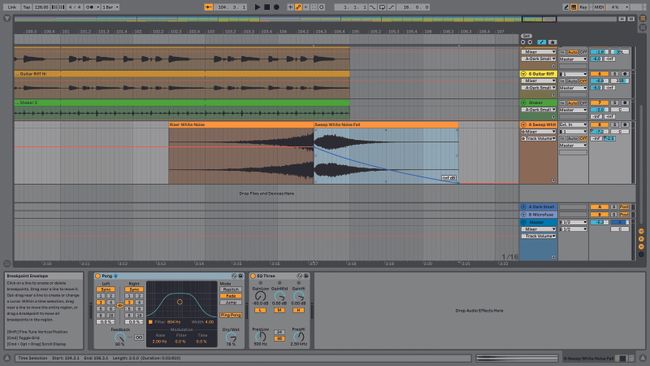Click the EQ Three GainLow knob
Image resolution: width=650 pixels, height=366 pixels.
pyautogui.click(x=260, y=296)
